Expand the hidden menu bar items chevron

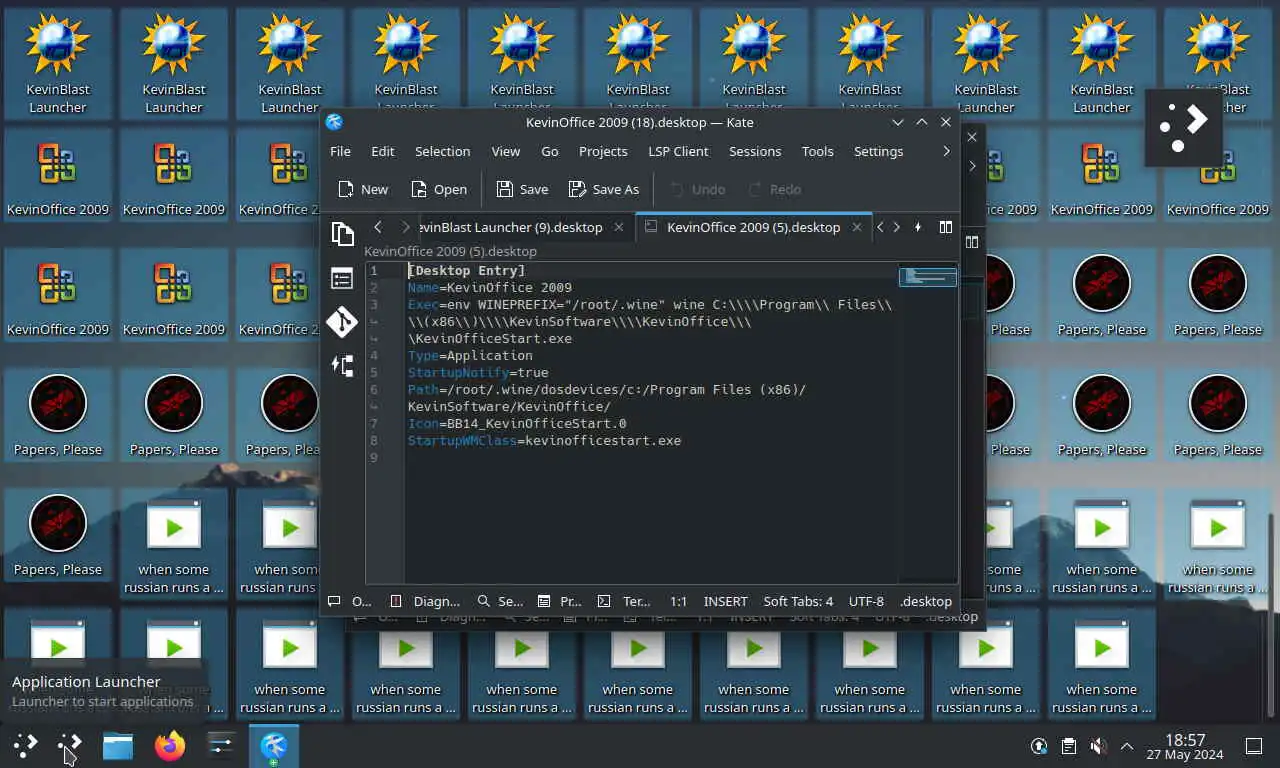946,151
